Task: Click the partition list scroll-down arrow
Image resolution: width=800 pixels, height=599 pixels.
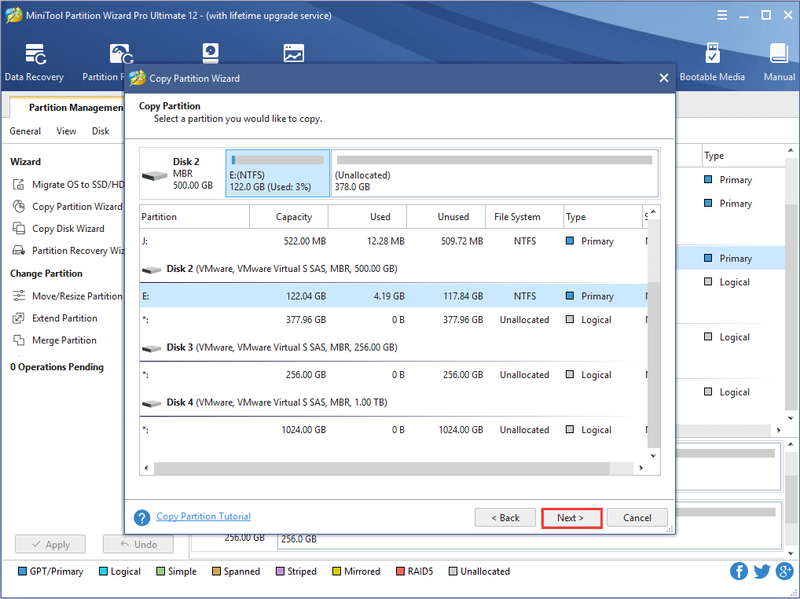Action: pyautogui.click(x=654, y=456)
